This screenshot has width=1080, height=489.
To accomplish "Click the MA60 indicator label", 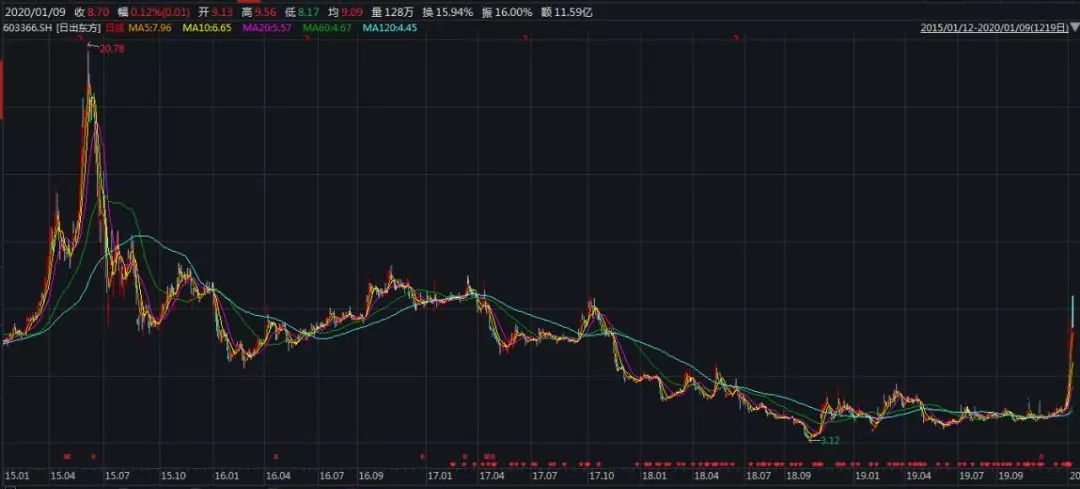I will click(x=327, y=28).
